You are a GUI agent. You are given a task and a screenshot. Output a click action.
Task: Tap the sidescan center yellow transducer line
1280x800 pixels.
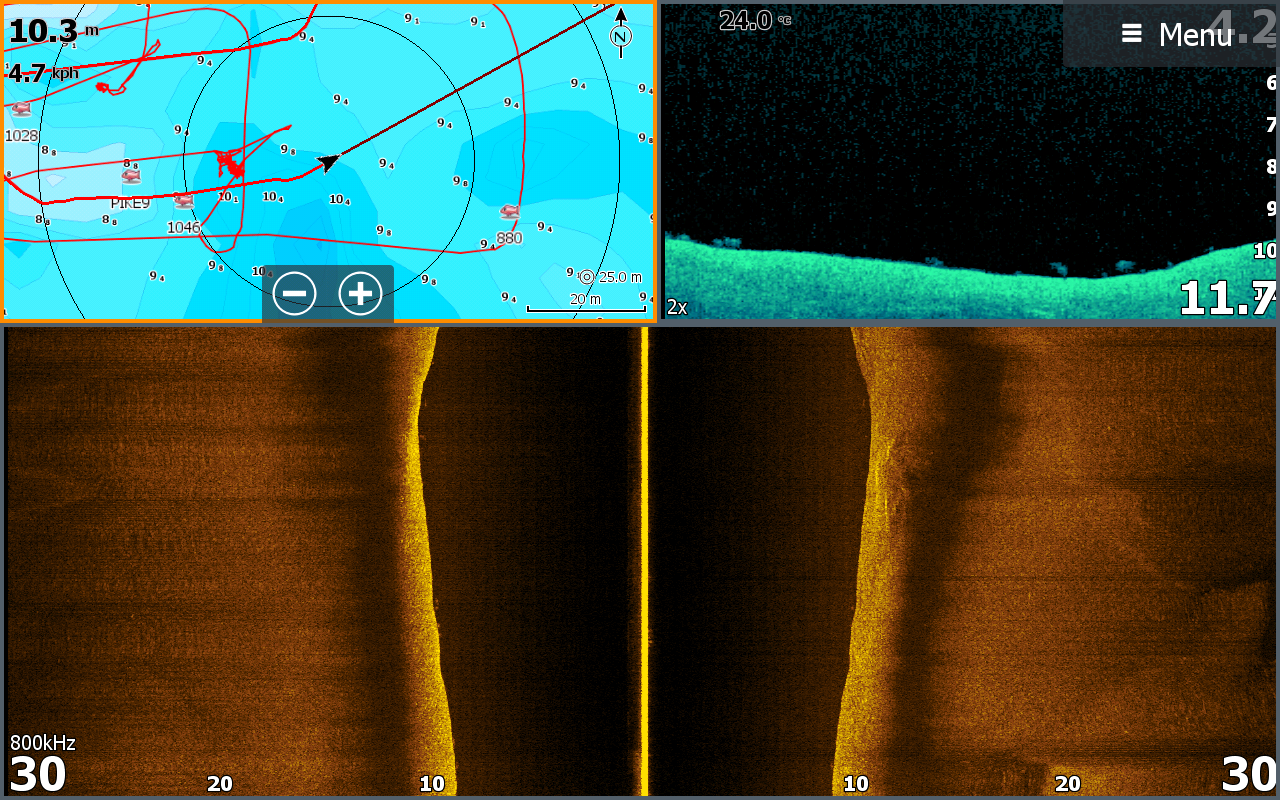[x=644, y=560]
